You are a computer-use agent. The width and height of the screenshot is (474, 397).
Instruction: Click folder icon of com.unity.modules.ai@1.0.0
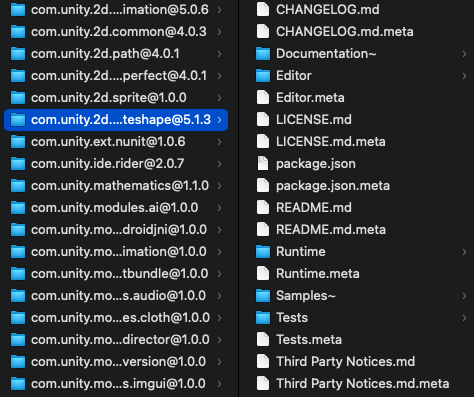pos(18,208)
